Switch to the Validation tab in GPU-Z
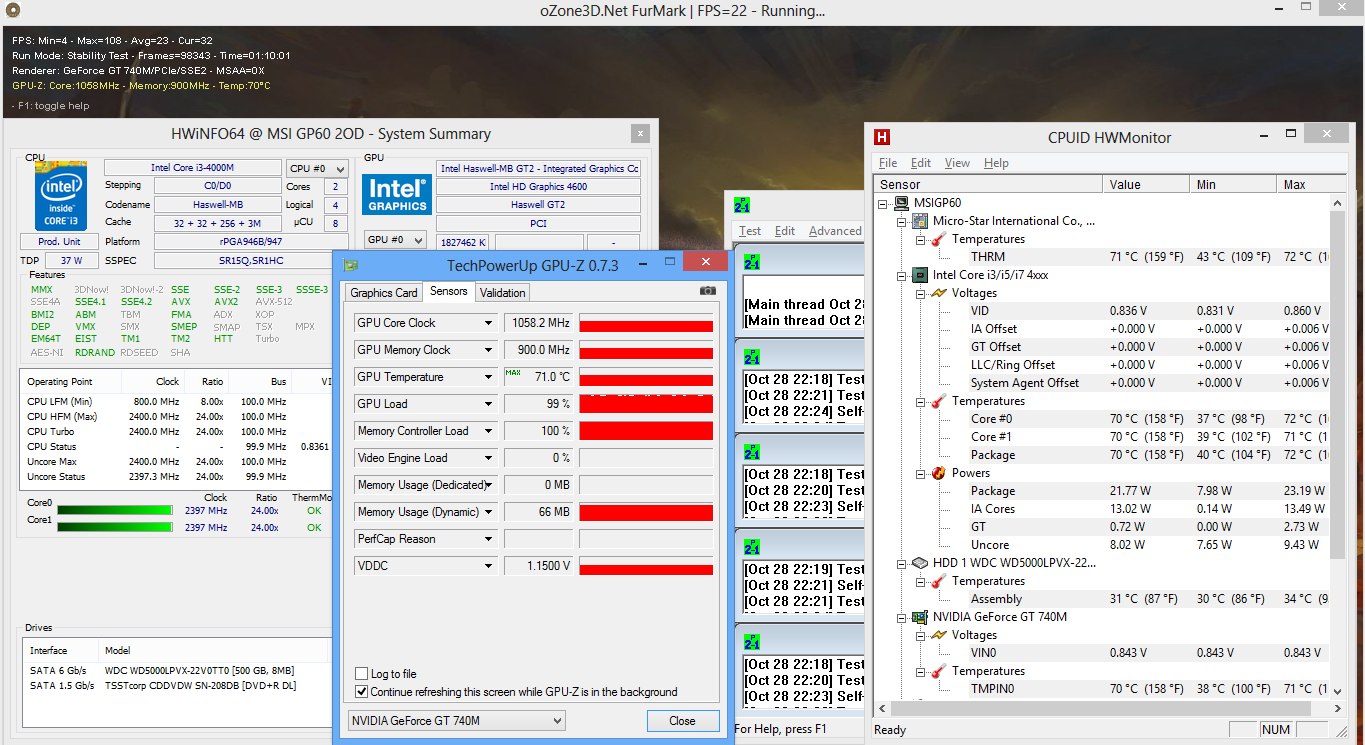This screenshot has width=1365, height=745. pyautogui.click(x=502, y=293)
